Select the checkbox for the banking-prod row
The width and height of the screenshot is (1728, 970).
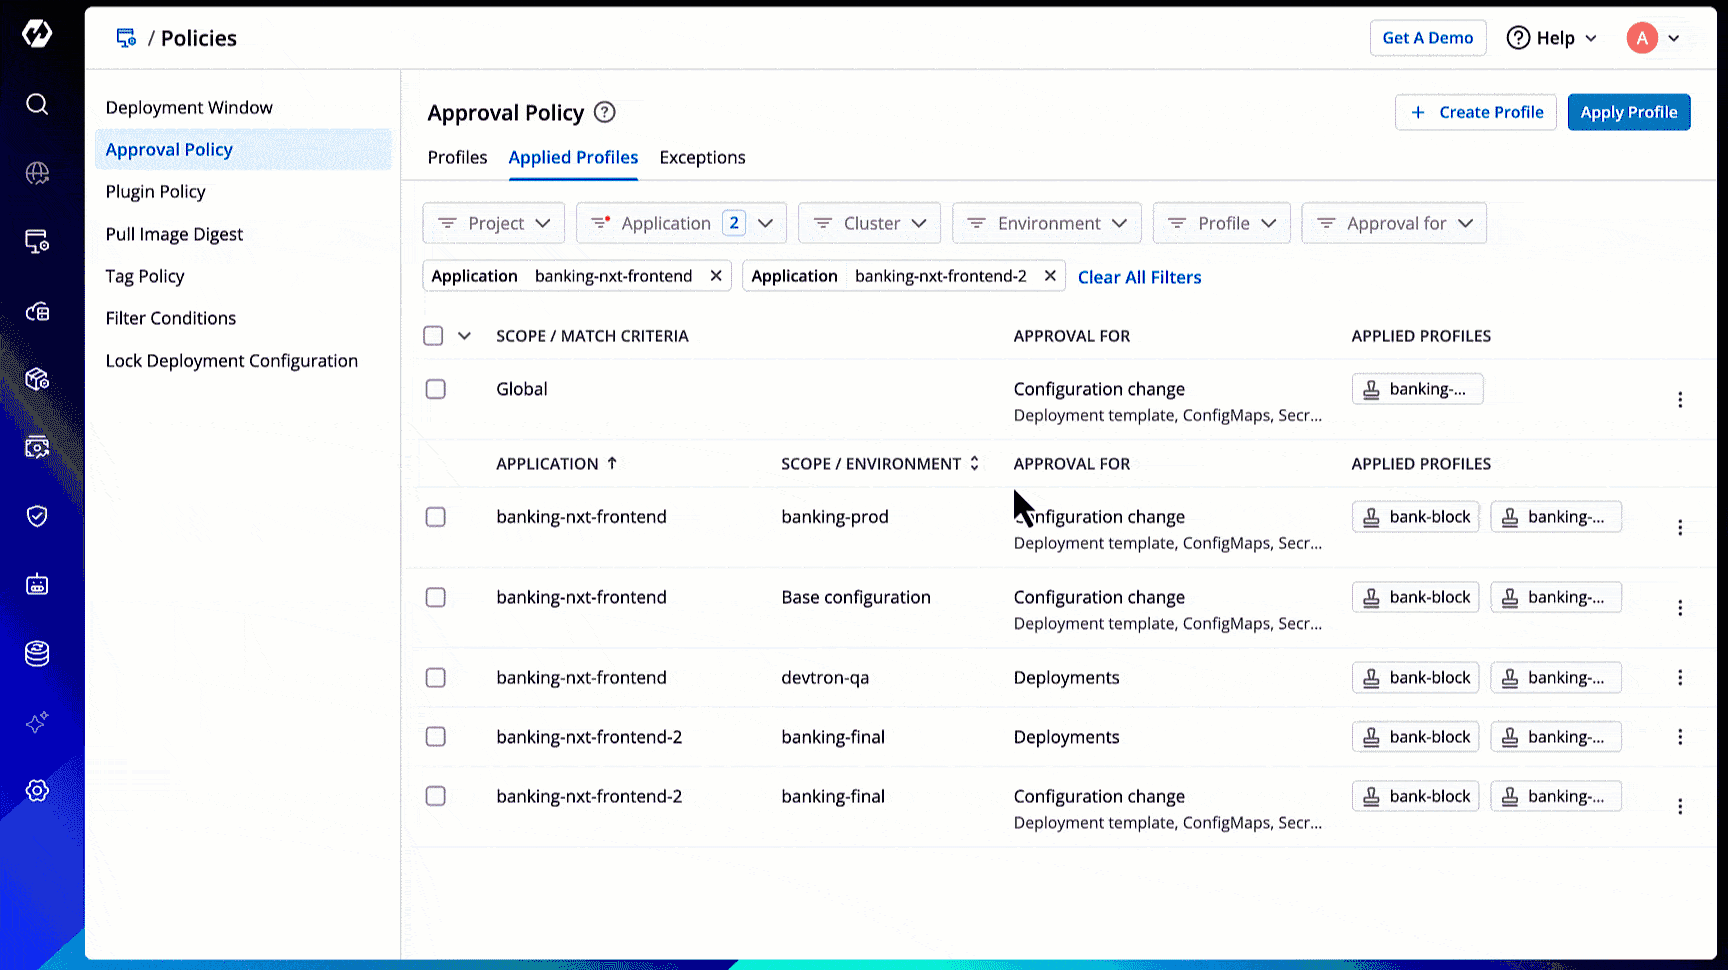tap(436, 517)
